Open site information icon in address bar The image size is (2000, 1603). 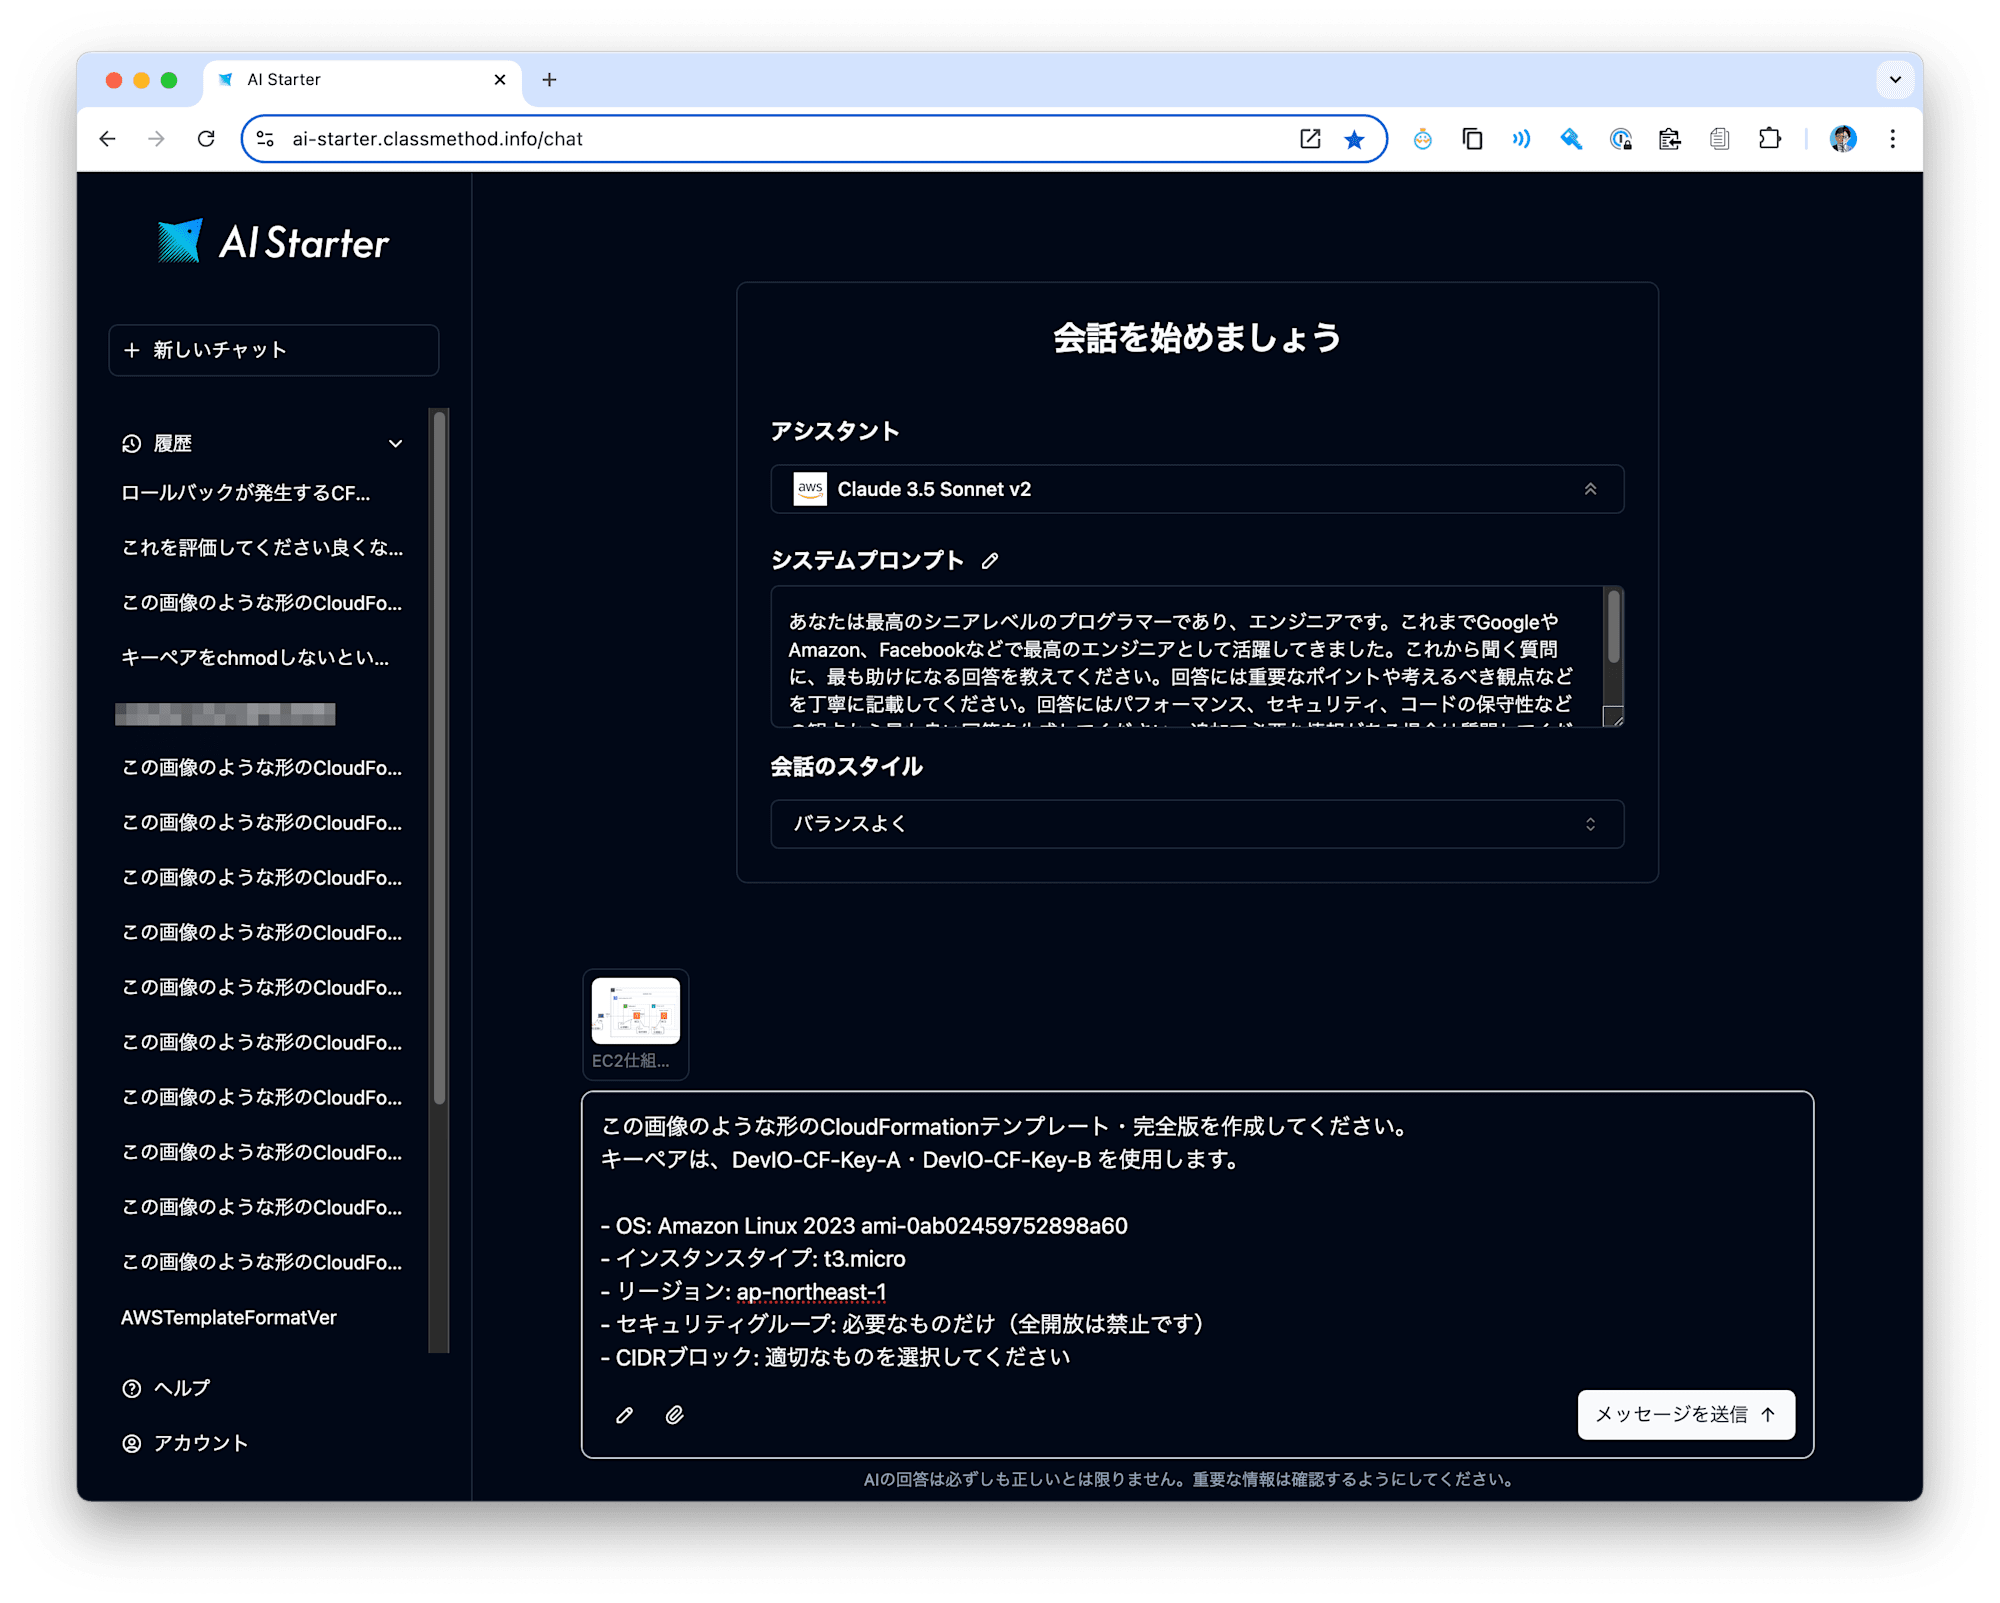point(266,139)
